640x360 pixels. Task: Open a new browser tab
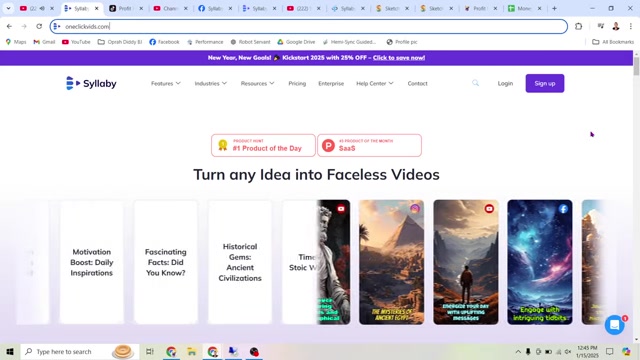pos(554,8)
